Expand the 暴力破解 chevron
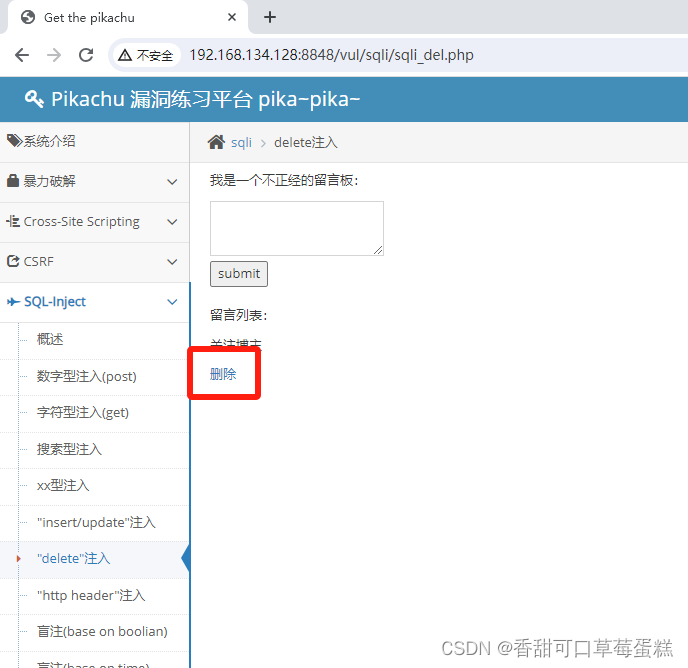688x668 pixels. 172,182
